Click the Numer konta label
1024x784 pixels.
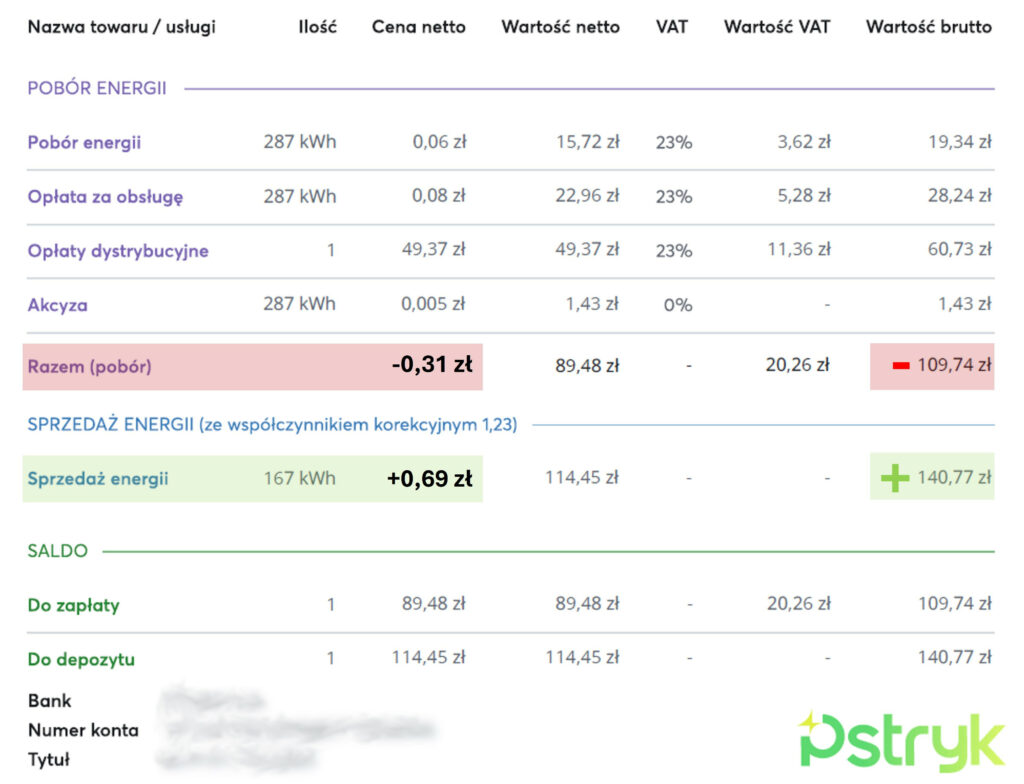click(x=83, y=730)
